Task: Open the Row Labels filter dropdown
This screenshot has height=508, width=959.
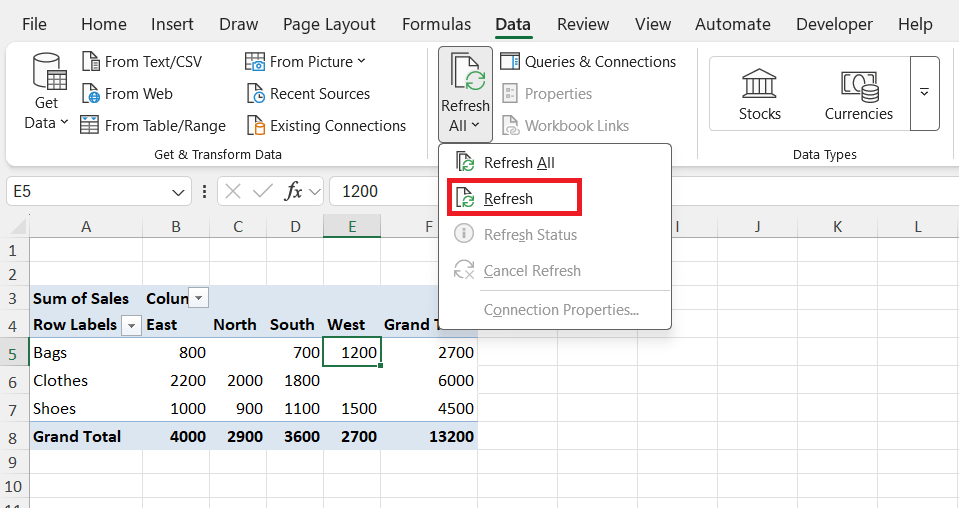Action: pyautogui.click(x=131, y=325)
